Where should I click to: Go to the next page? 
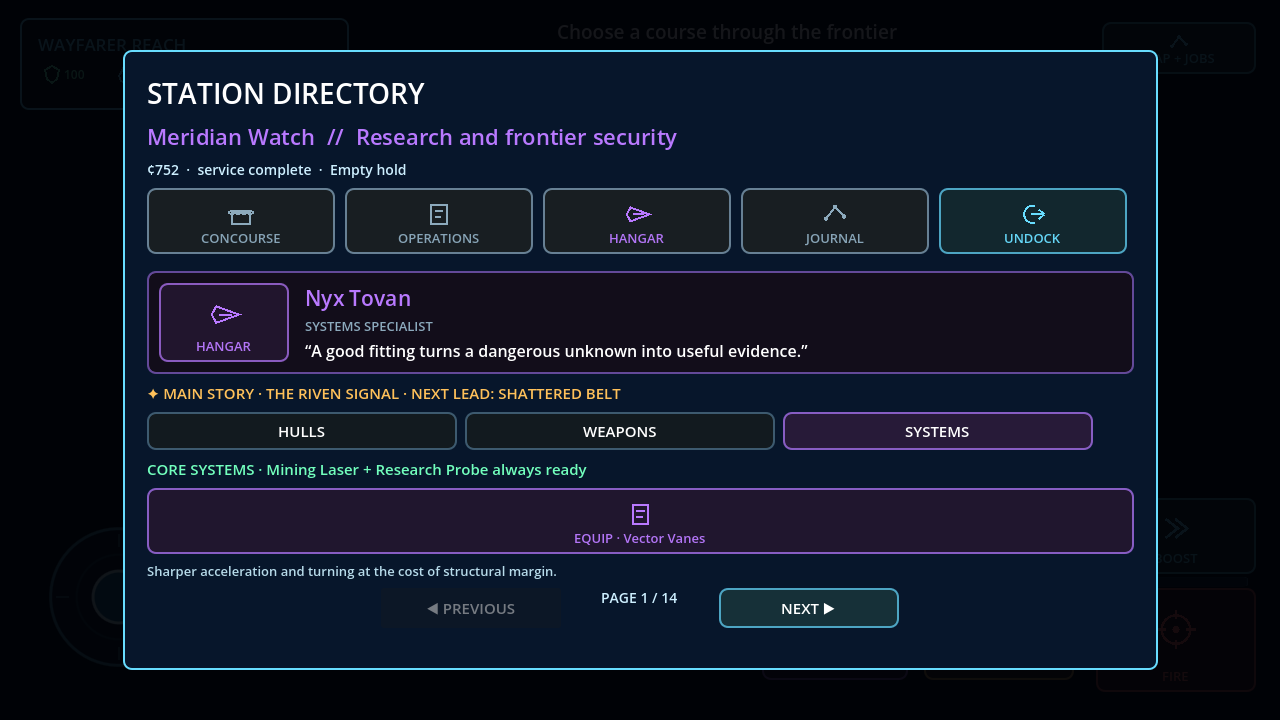809,608
